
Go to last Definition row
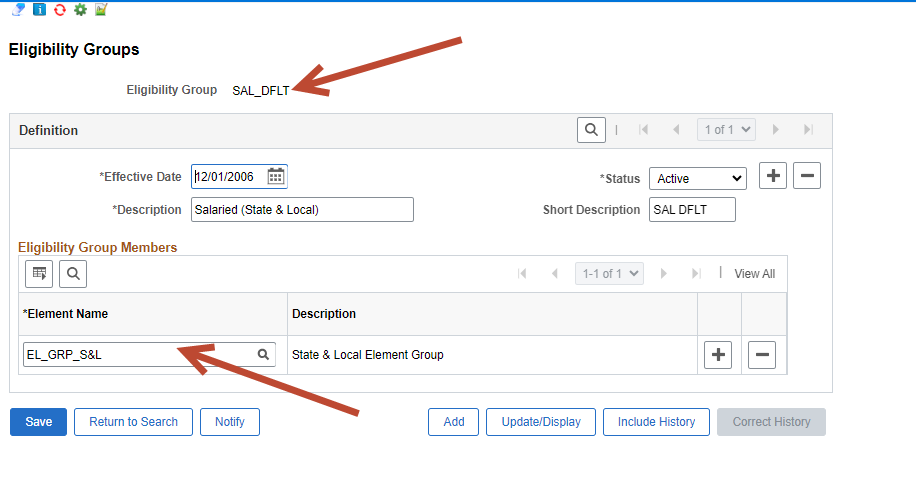coord(809,130)
